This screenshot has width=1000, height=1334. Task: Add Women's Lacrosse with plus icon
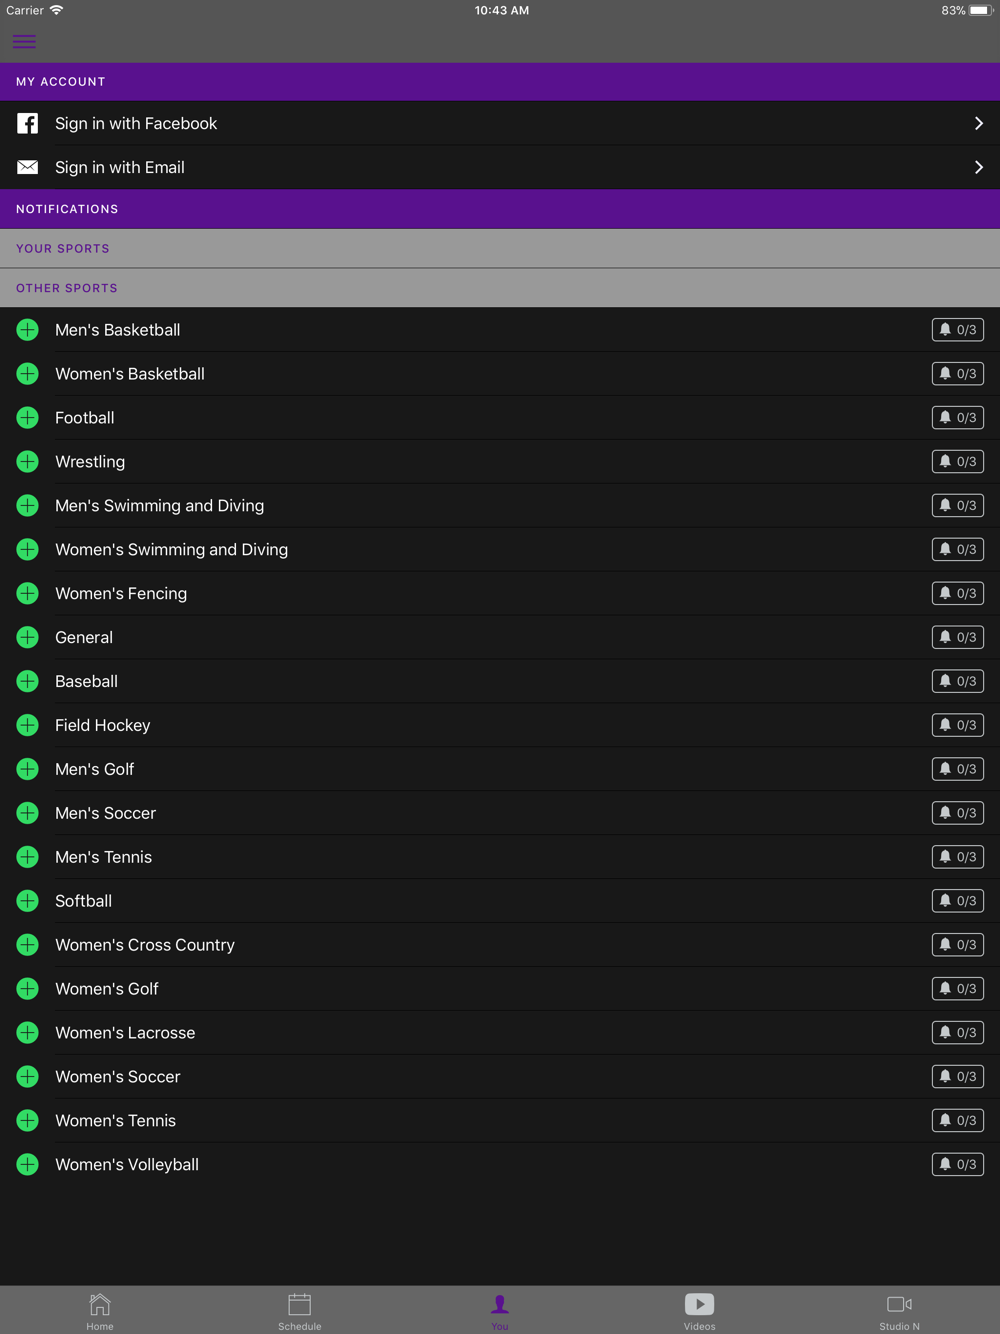point(28,1034)
